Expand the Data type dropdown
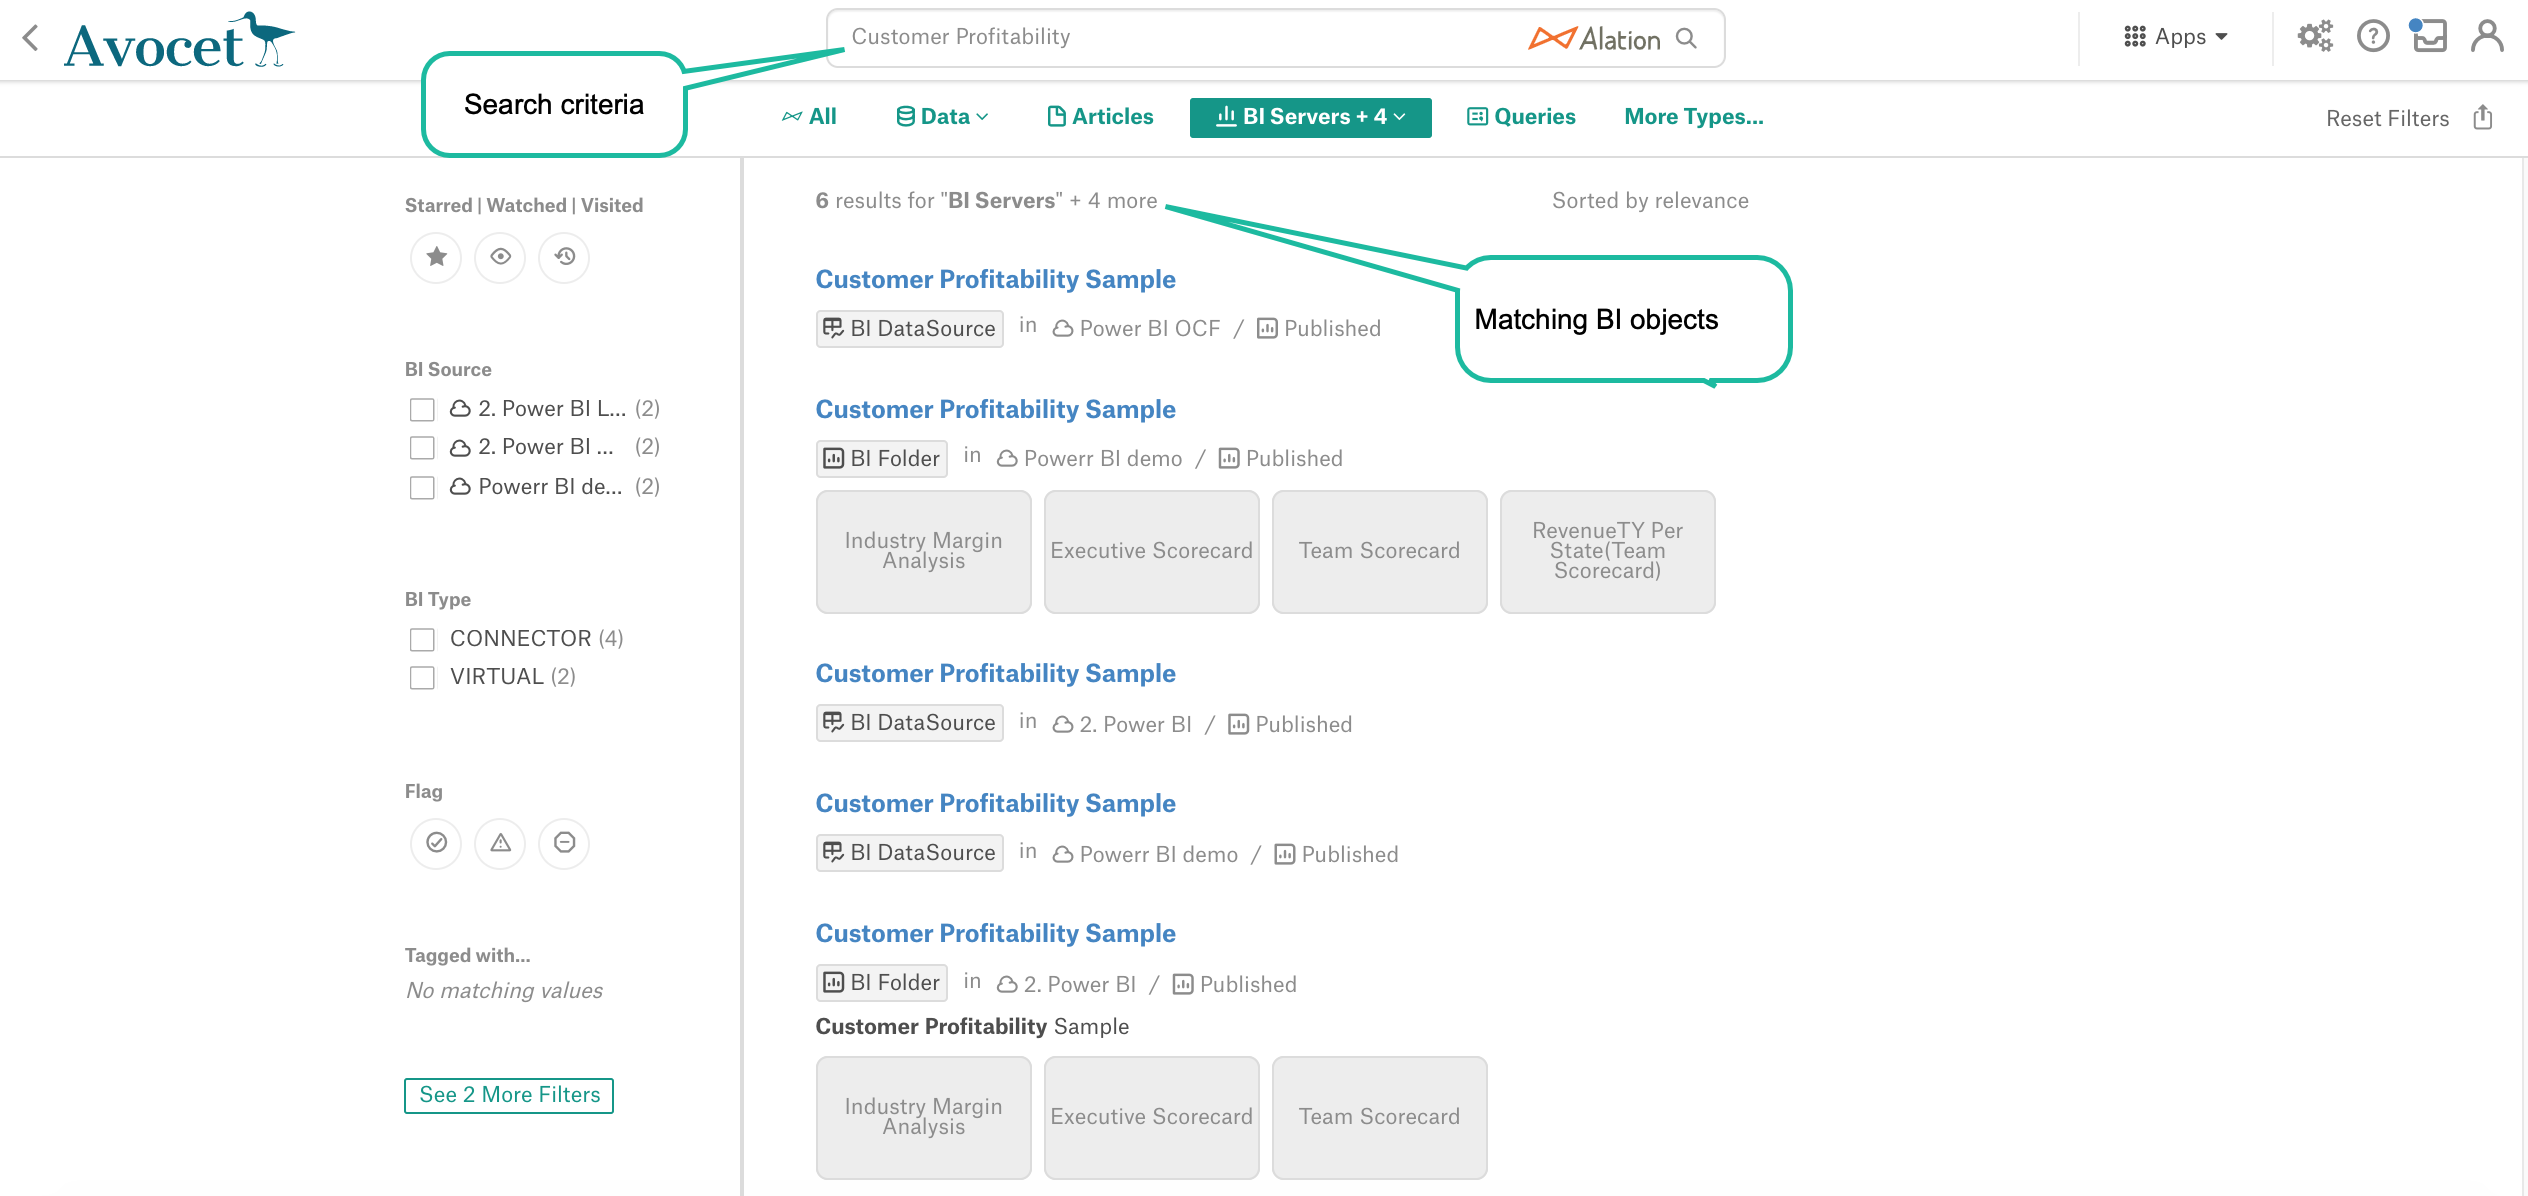The image size is (2528, 1196). pyautogui.click(x=942, y=117)
